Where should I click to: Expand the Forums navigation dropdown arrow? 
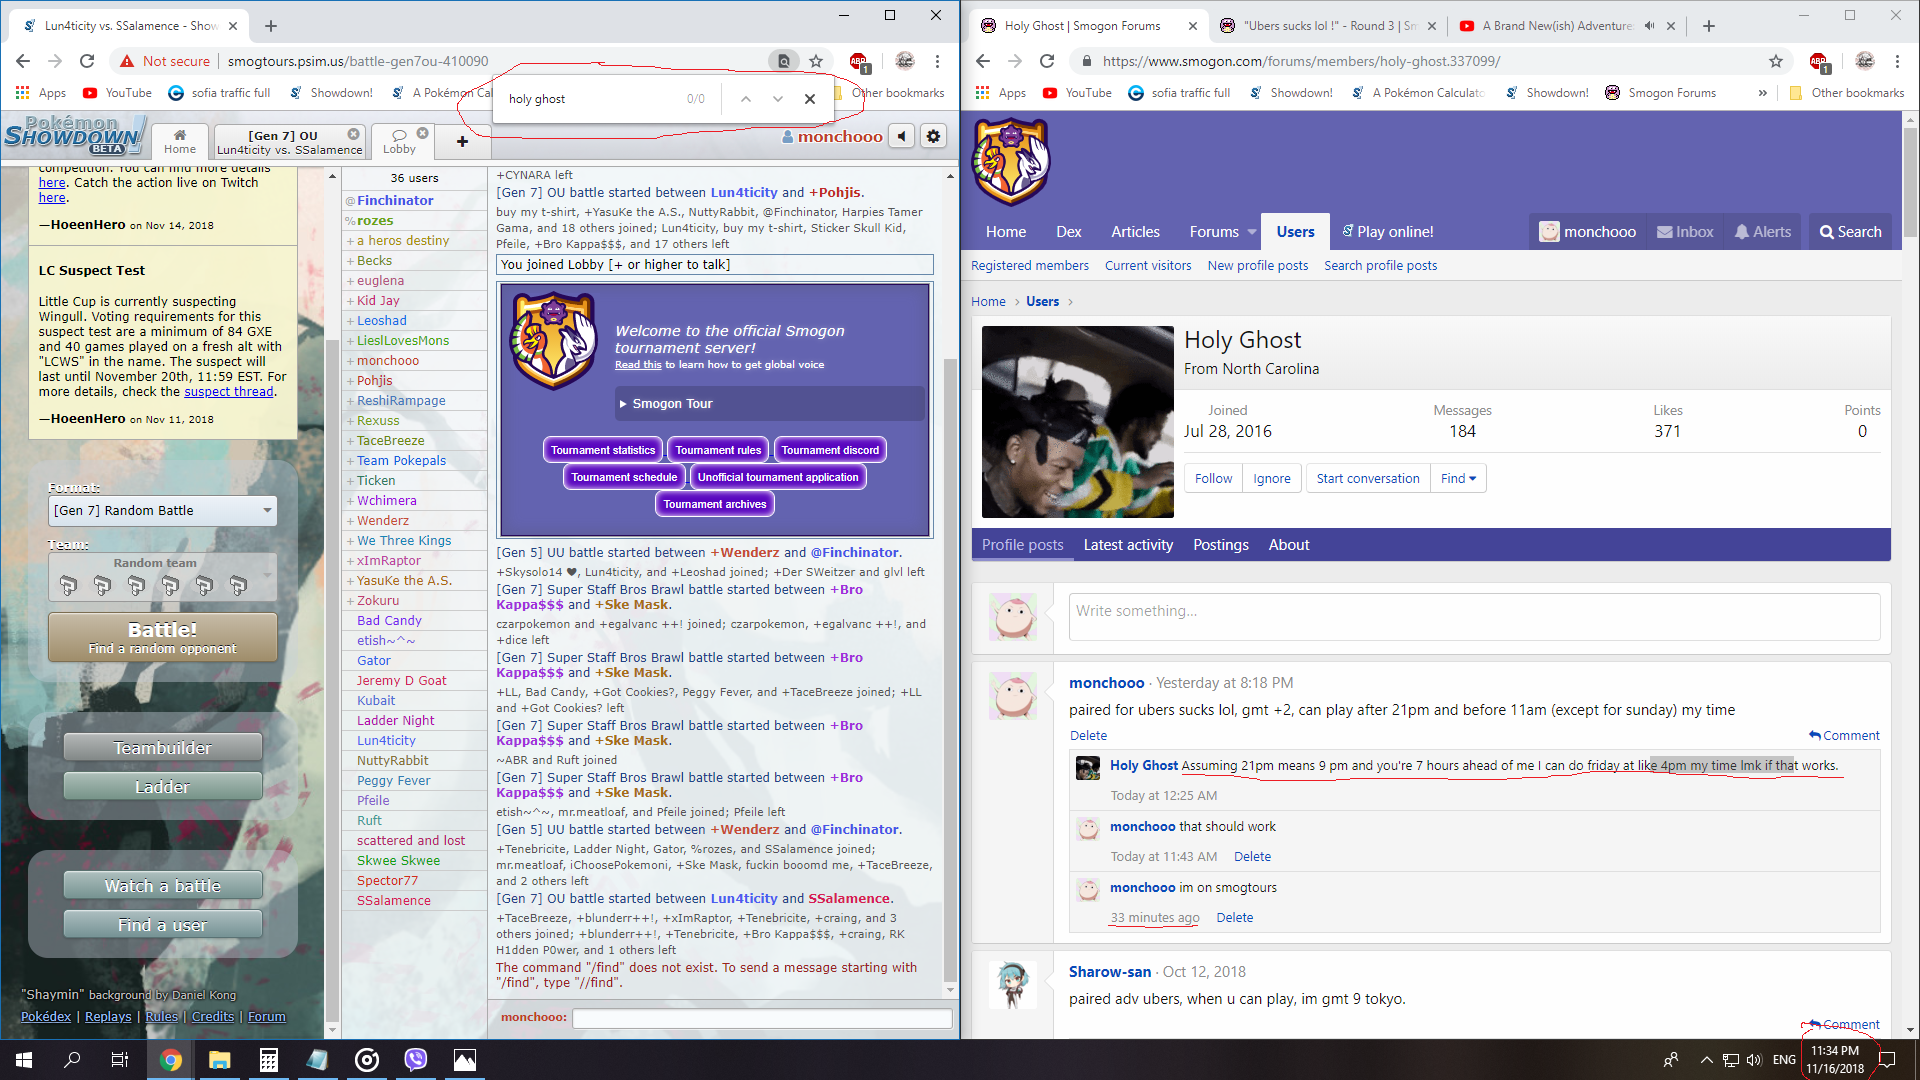click(1251, 232)
